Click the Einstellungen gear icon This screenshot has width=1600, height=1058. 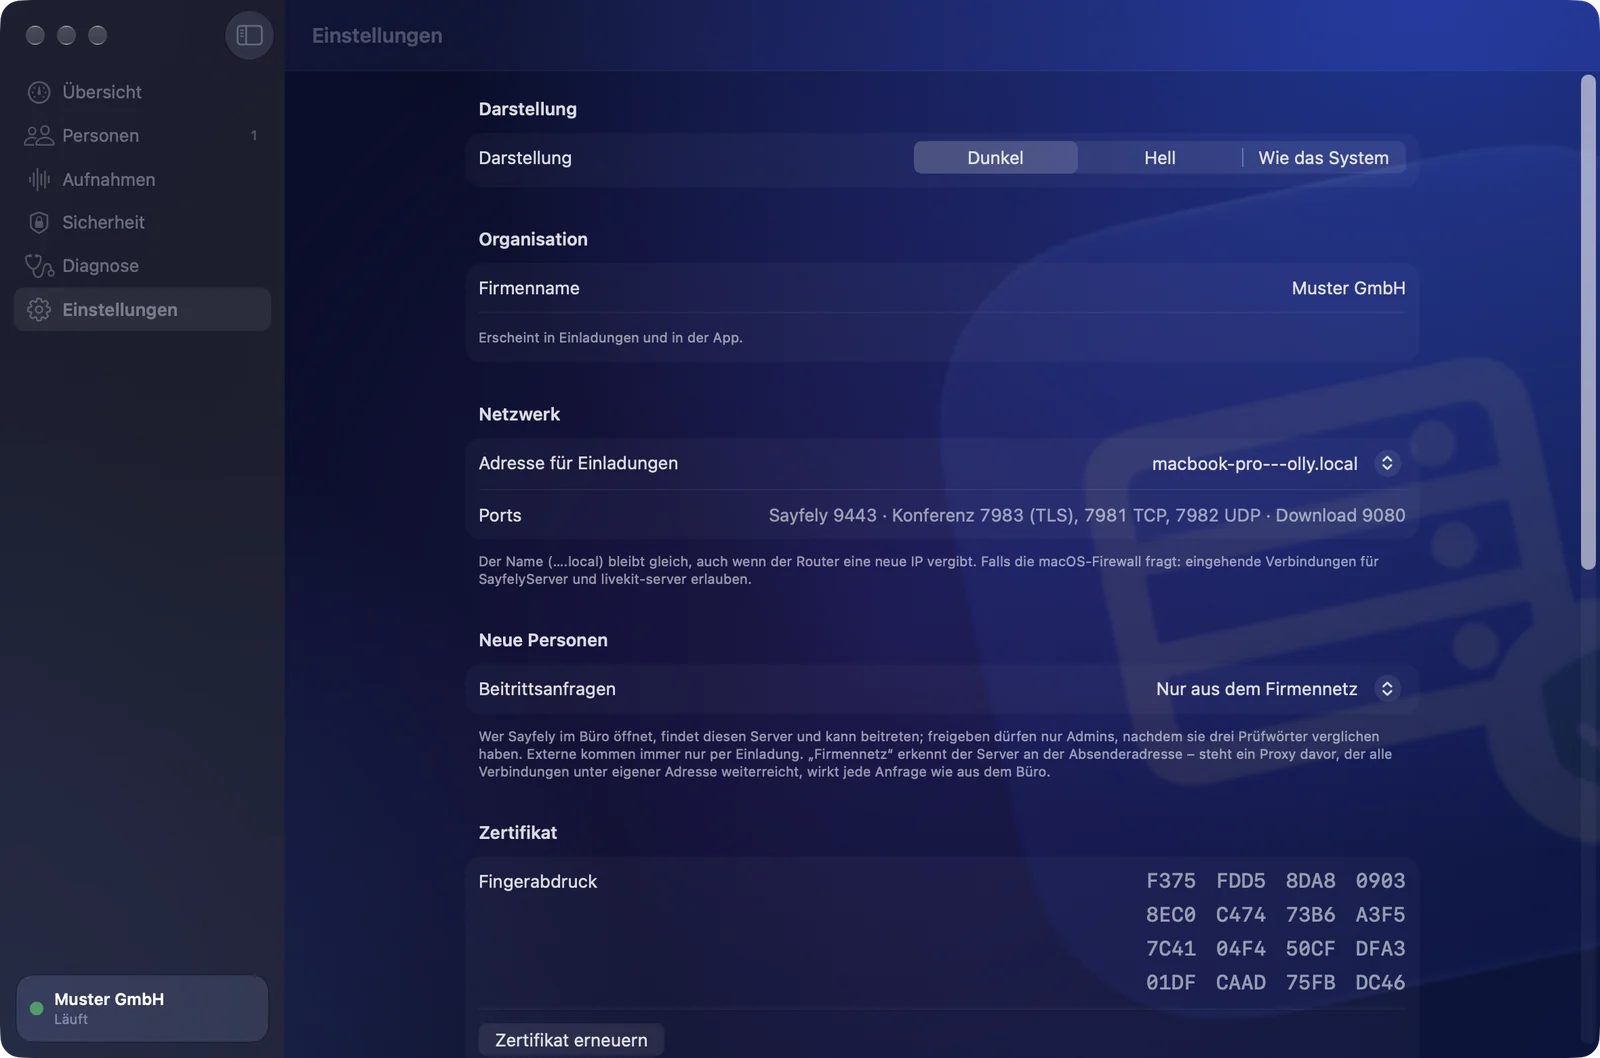pos(39,310)
